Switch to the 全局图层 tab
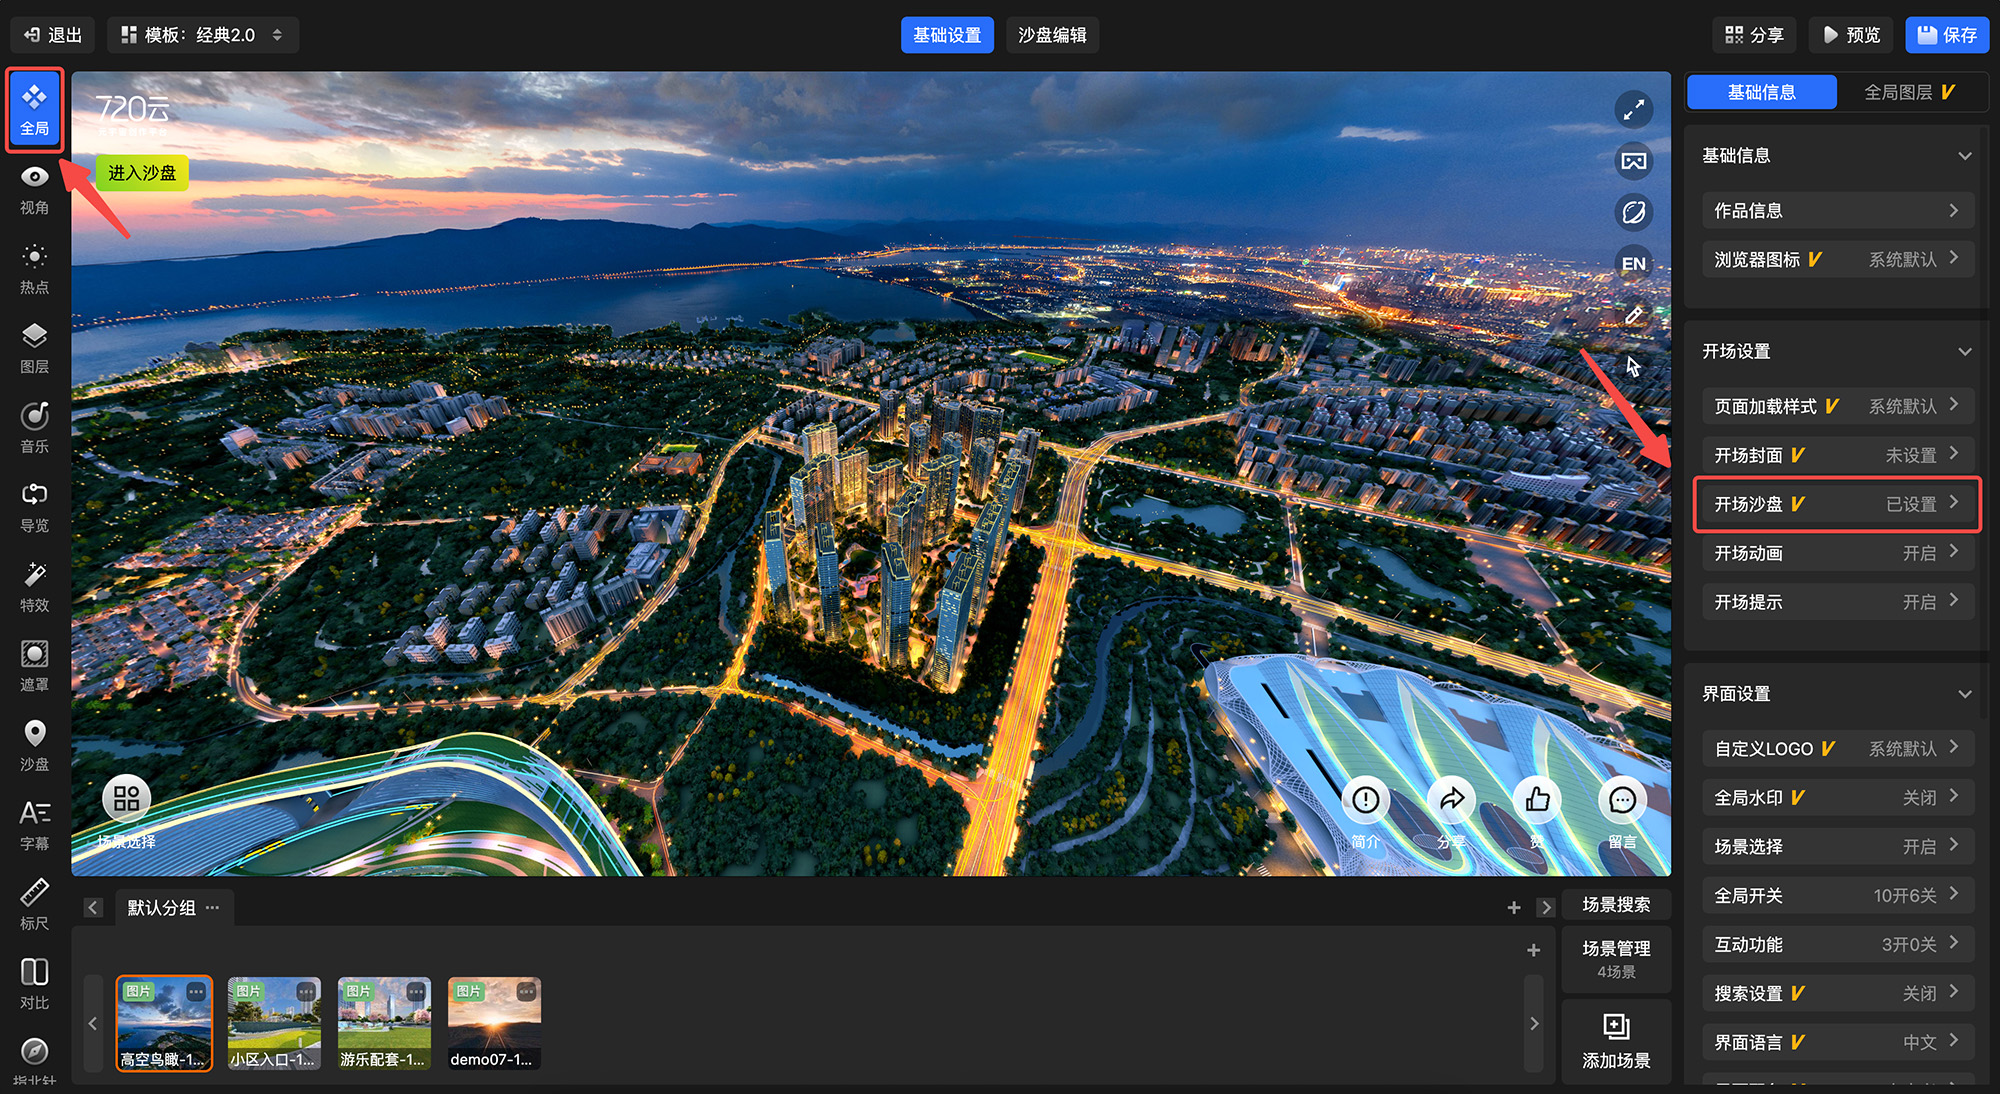The height and width of the screenshot is (1094, 2000). (x=1909, y=92)
